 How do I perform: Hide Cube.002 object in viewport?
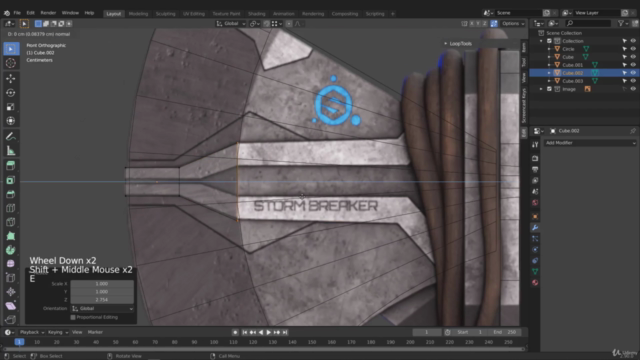click(633, 73)
